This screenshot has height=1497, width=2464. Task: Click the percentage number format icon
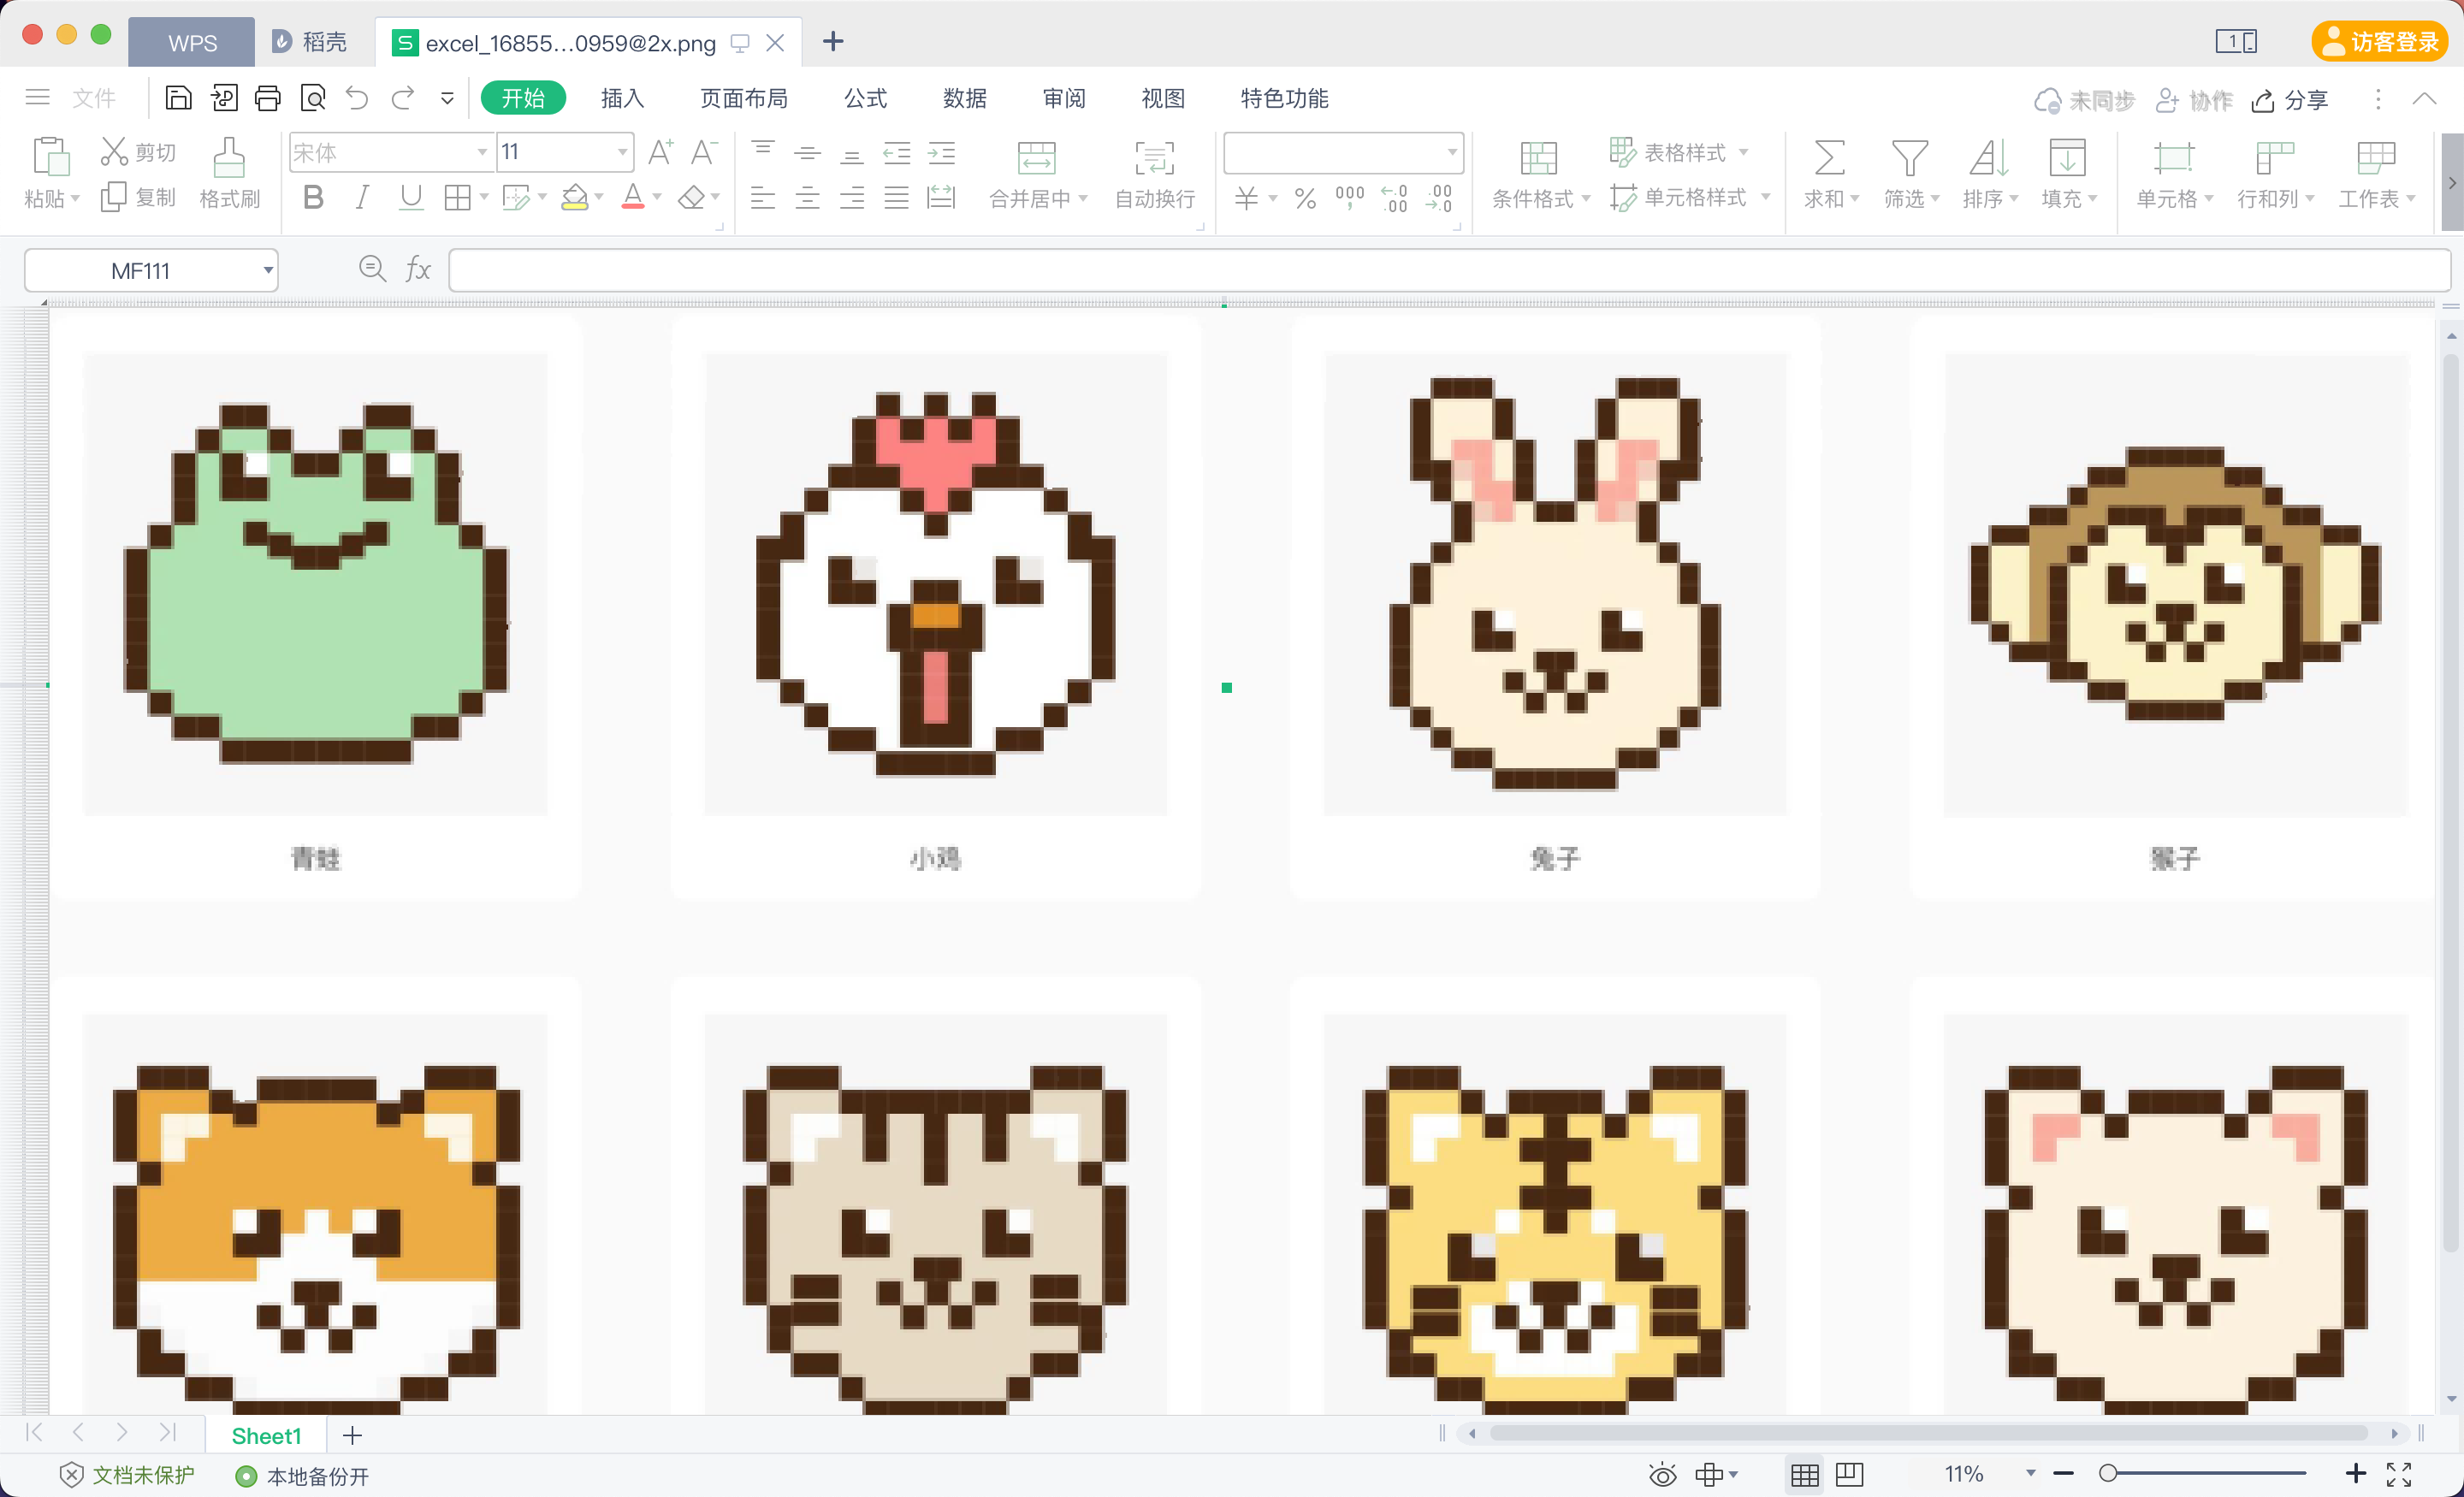click(x=1304, y=198)
